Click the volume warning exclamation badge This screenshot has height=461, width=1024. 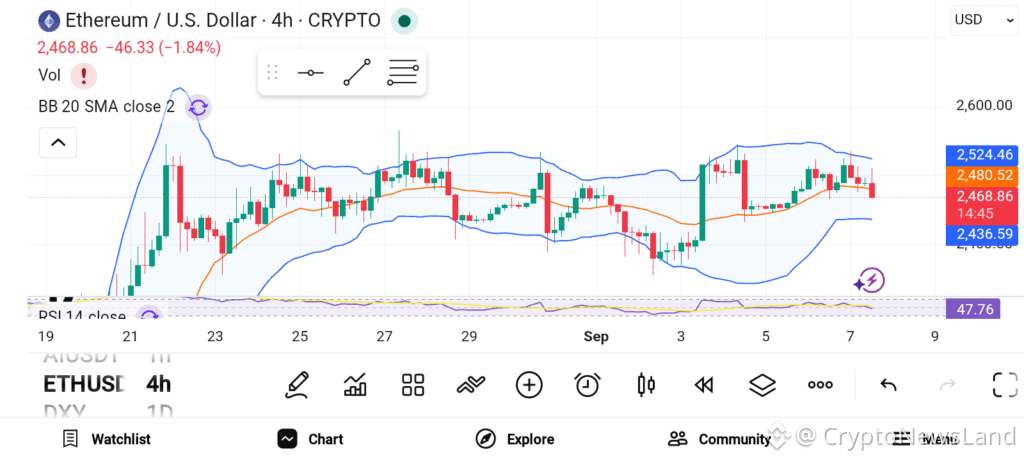pyautogui.click(x=84, y=76)
